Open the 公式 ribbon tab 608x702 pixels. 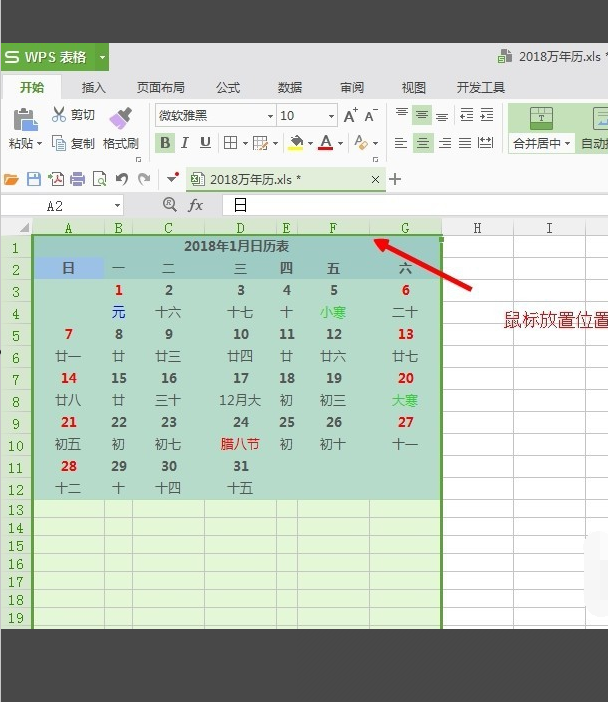tap(228, 87)
